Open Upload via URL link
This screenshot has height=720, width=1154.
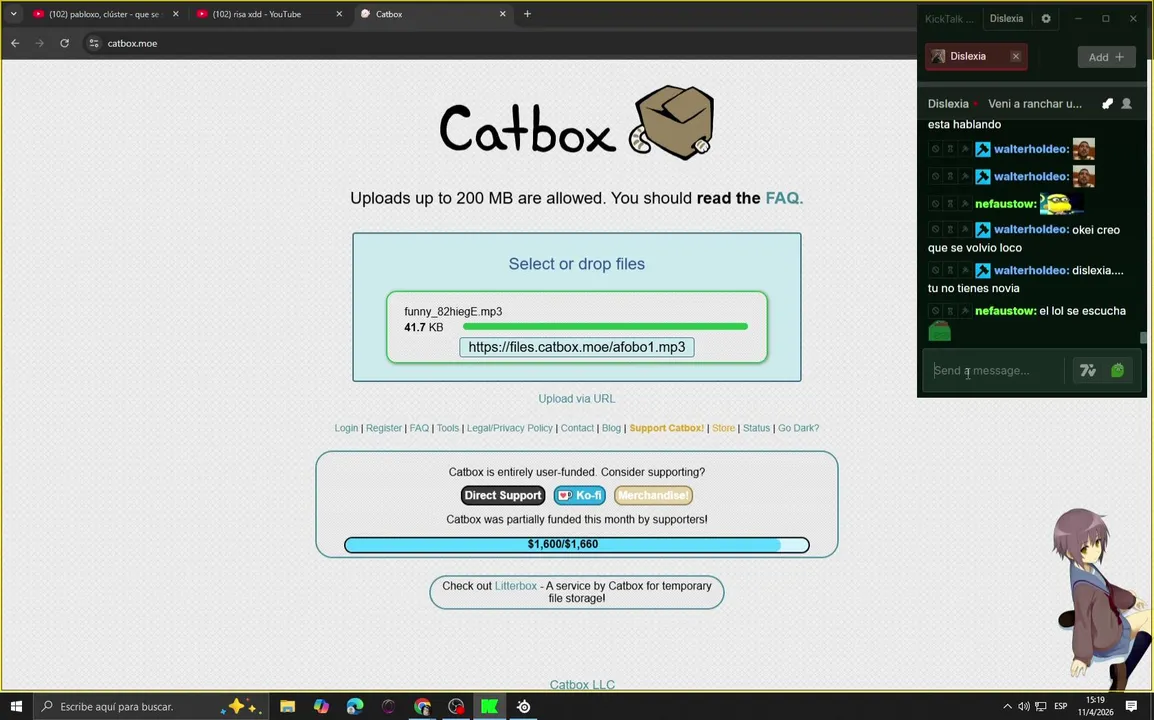click(x=576, y=398)
